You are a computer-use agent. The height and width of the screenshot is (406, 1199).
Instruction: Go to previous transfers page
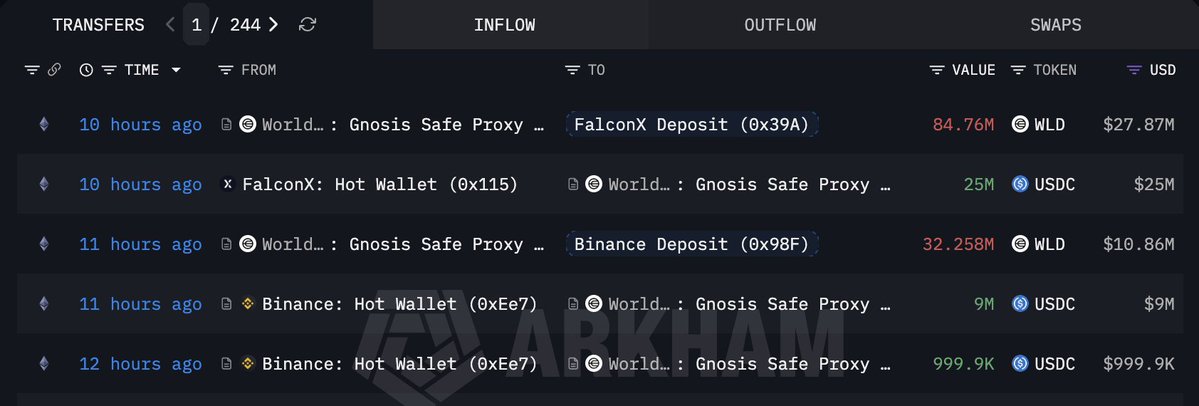(170, 25)
